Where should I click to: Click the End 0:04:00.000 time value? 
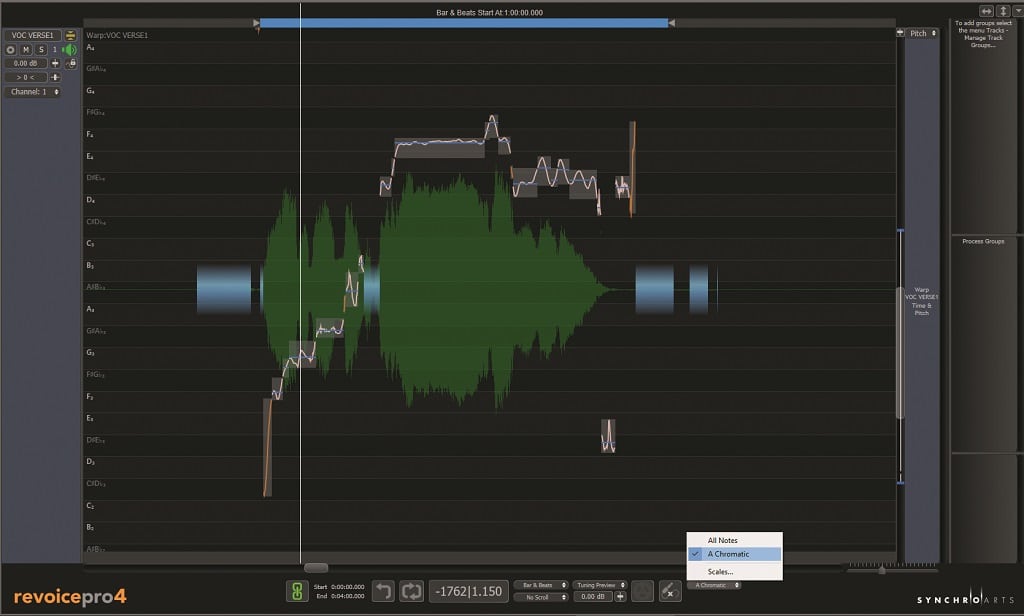[x=347, y=596]
